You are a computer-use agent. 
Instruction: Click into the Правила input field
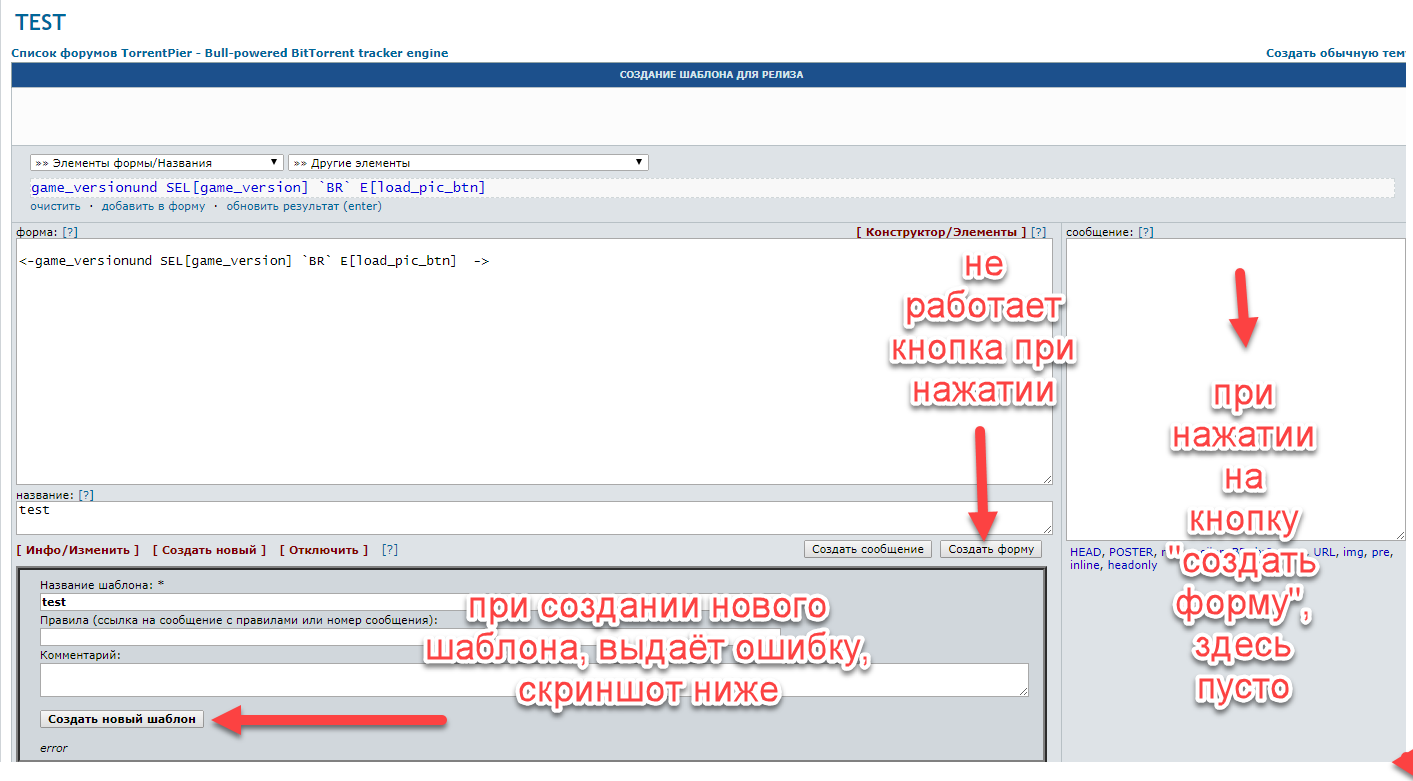(250, 636)
